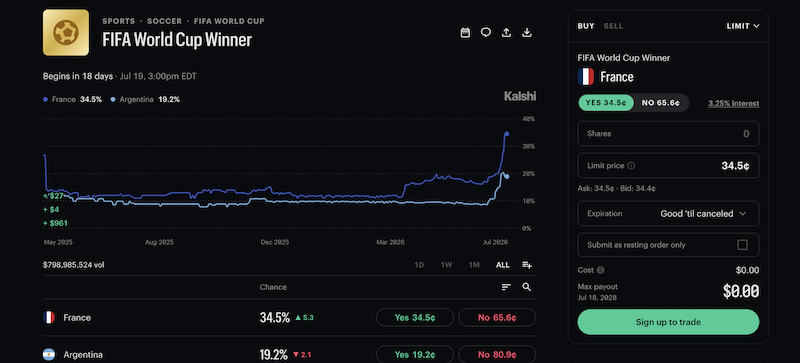This screenshot has width=800, height=363.
Task: Select the NO 65.6¢ toggle option
Action: pos(661,103)
